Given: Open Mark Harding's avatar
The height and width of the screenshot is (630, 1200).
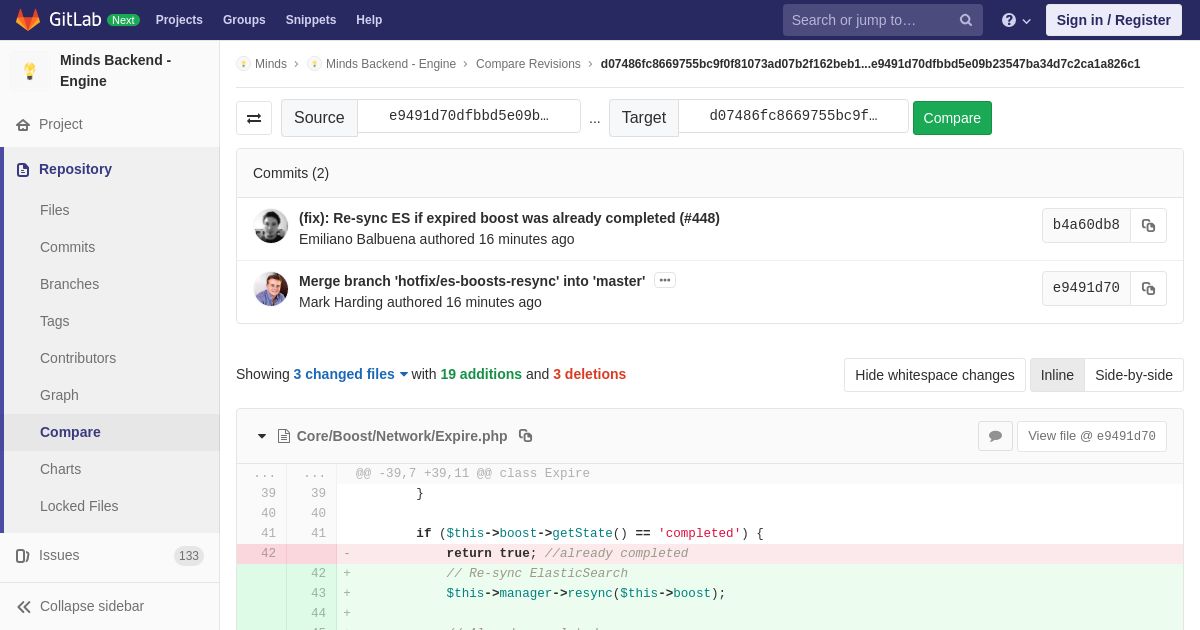Looking at the screenshot, I should click(x=271, y=289).
